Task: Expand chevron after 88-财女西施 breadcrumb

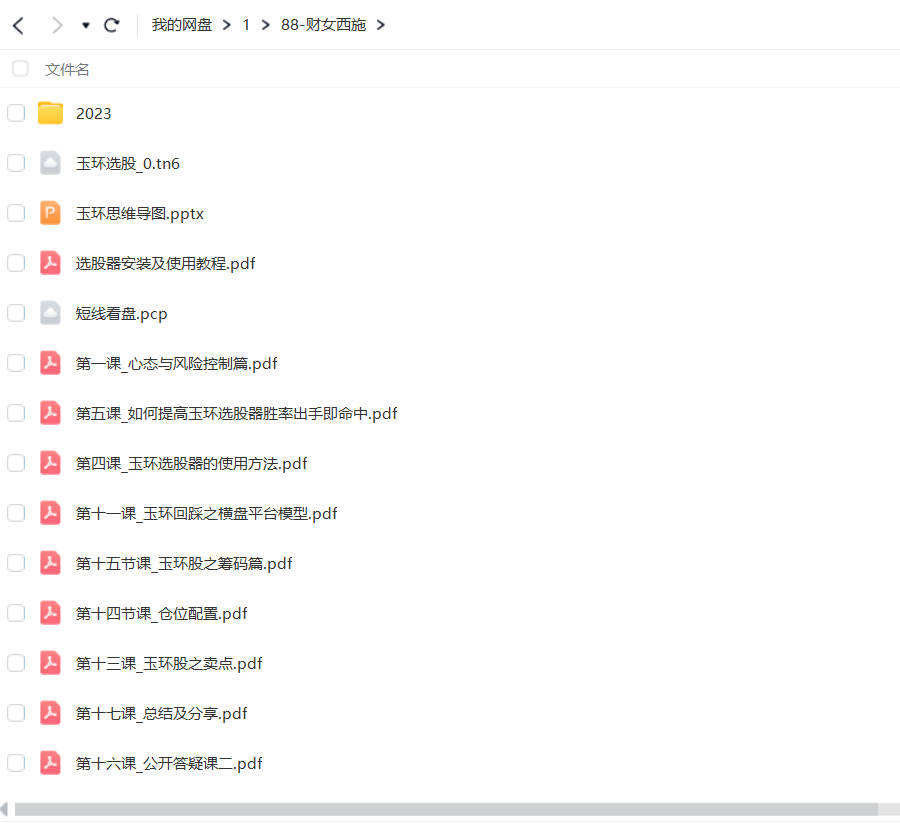Action: point(381,25)
